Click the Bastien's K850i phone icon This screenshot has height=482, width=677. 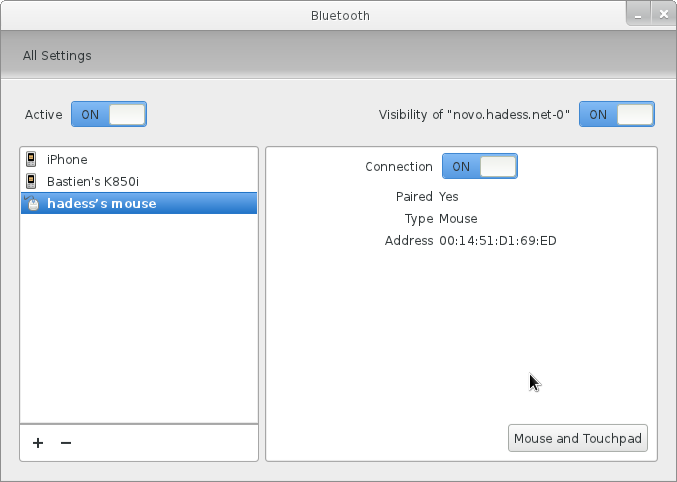click(x=31, y=181)
